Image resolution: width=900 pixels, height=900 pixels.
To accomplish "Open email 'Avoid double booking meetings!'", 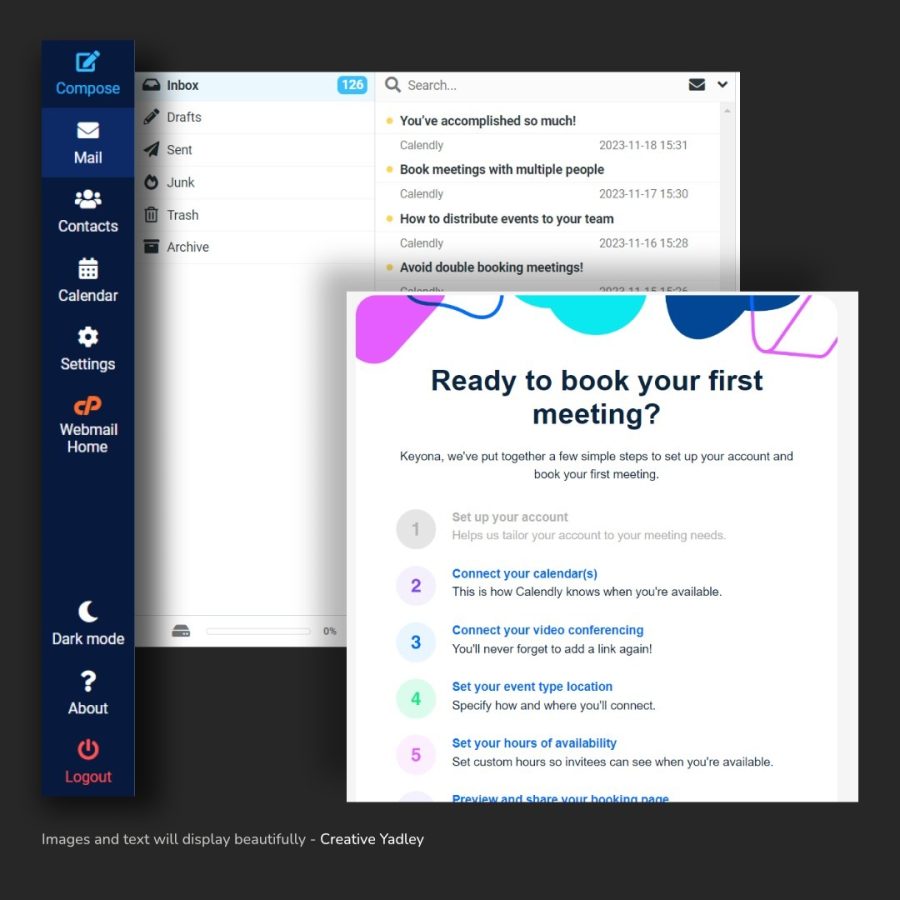I will 491,267.
